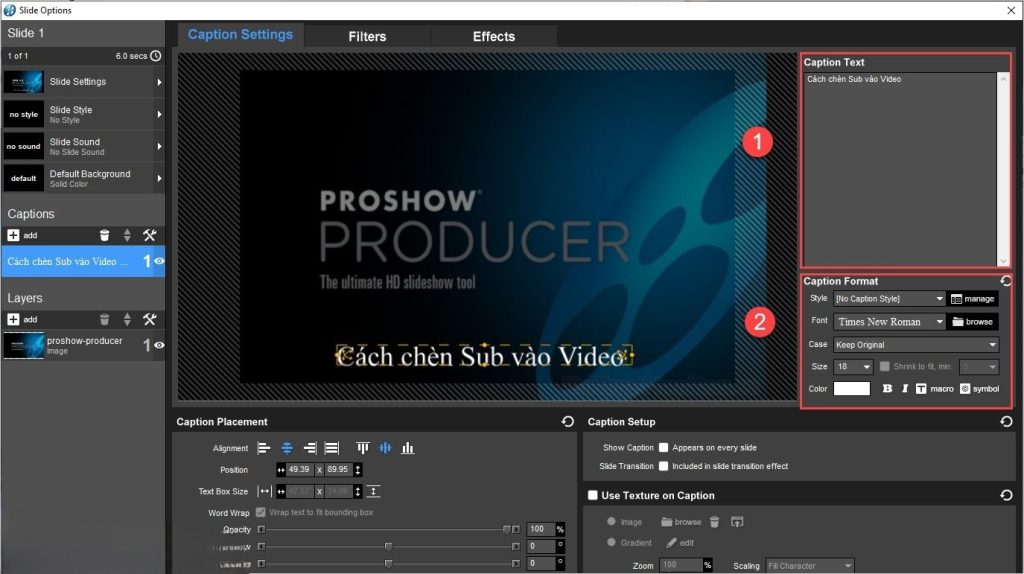The image size is (1024, 574).
Task: Enable Use Texture on Caption
Action: point(592,496)
